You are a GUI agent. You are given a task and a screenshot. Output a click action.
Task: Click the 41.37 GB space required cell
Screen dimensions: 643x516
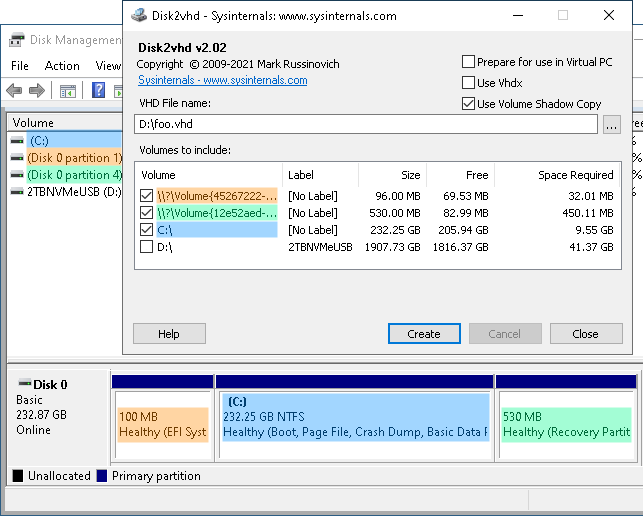[x=591, y=247]
